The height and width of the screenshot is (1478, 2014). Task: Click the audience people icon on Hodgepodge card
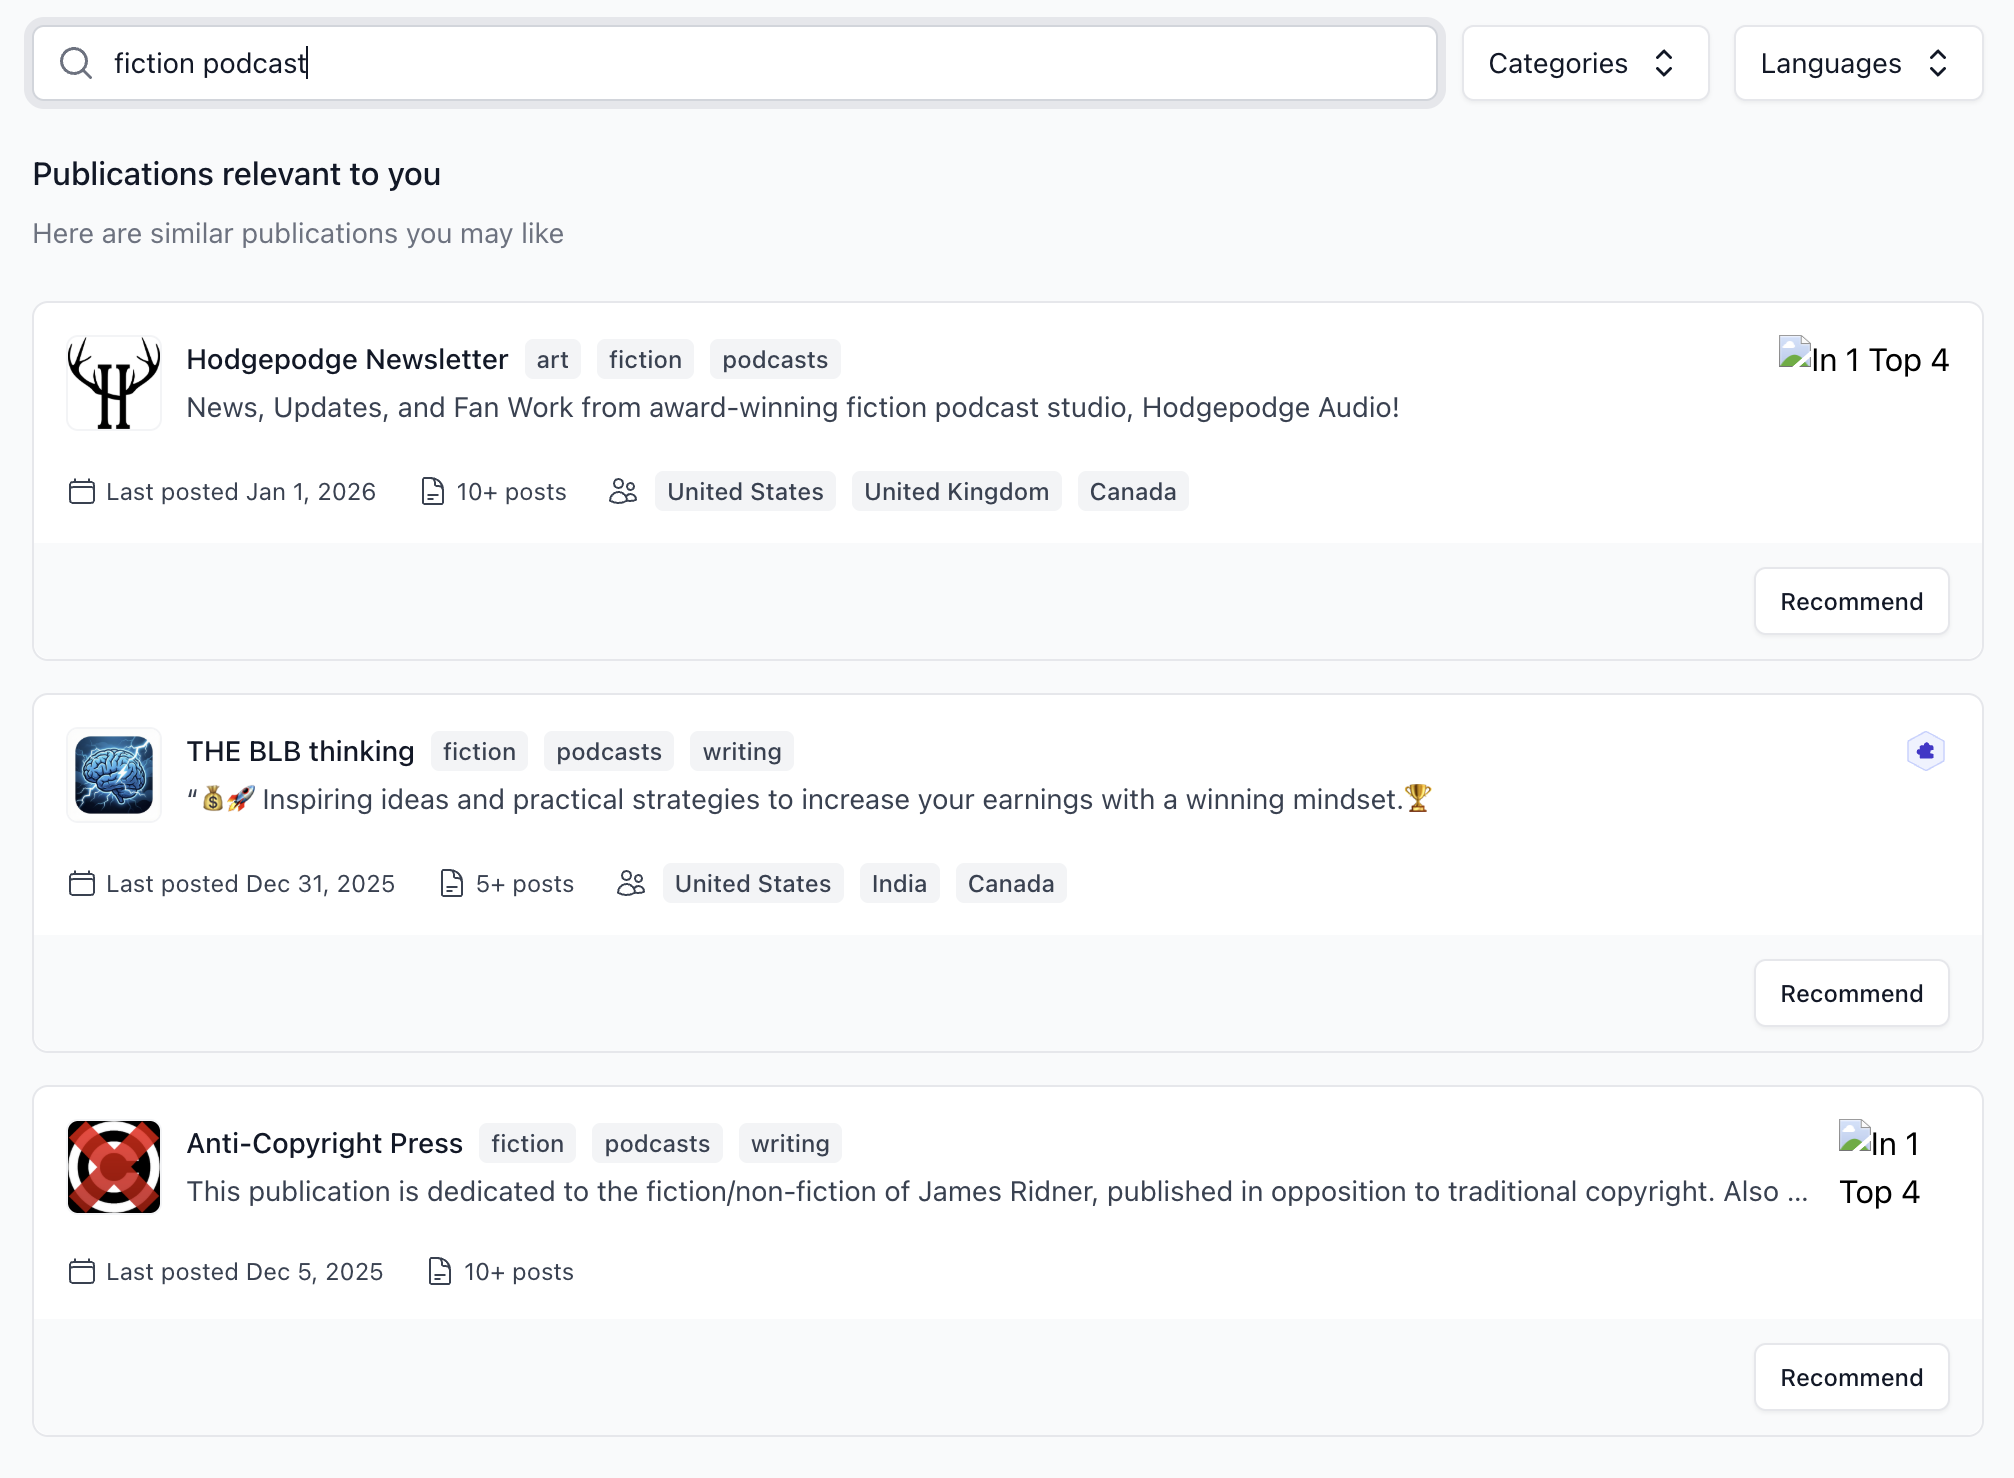pos(623,492)
